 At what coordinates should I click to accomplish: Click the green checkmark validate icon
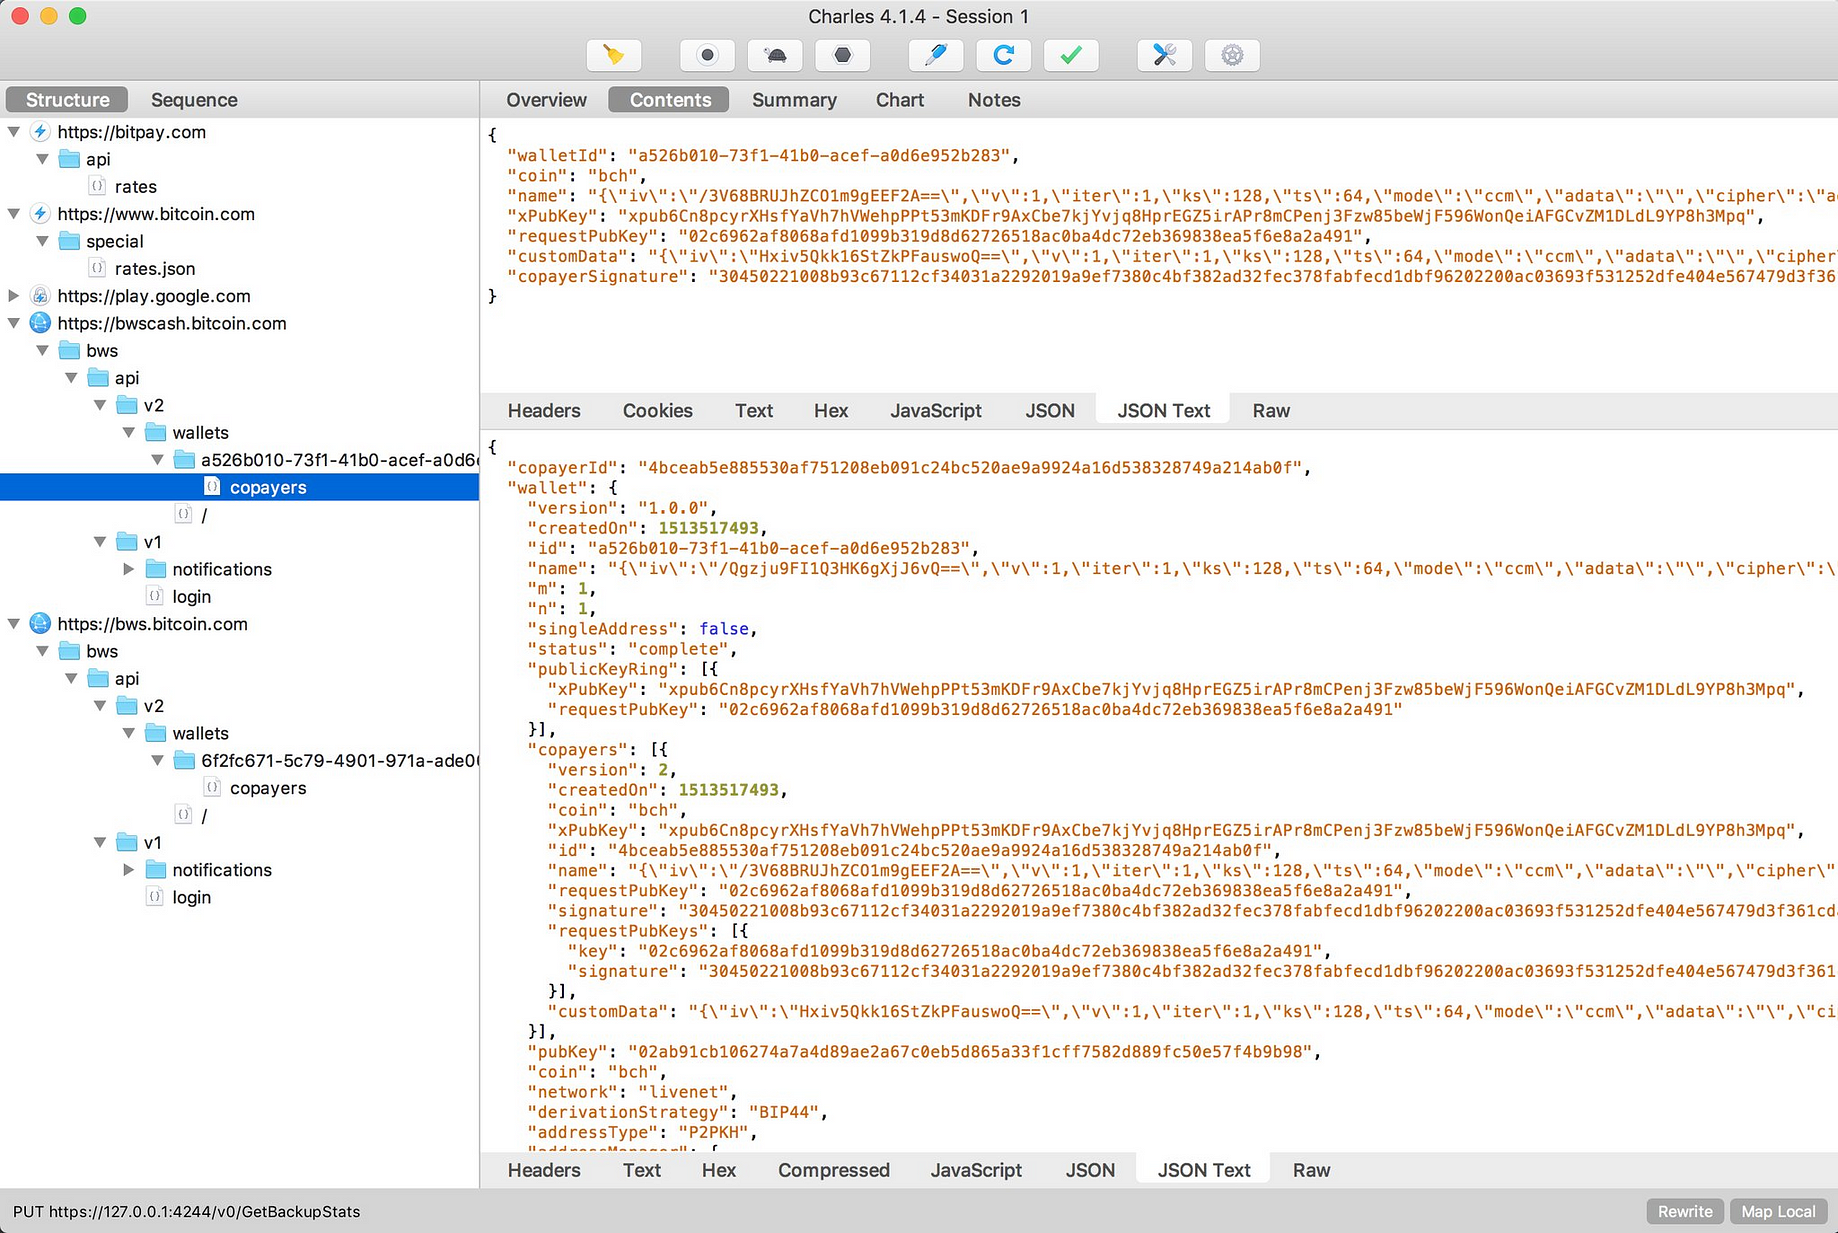(x=1071, y=55)
